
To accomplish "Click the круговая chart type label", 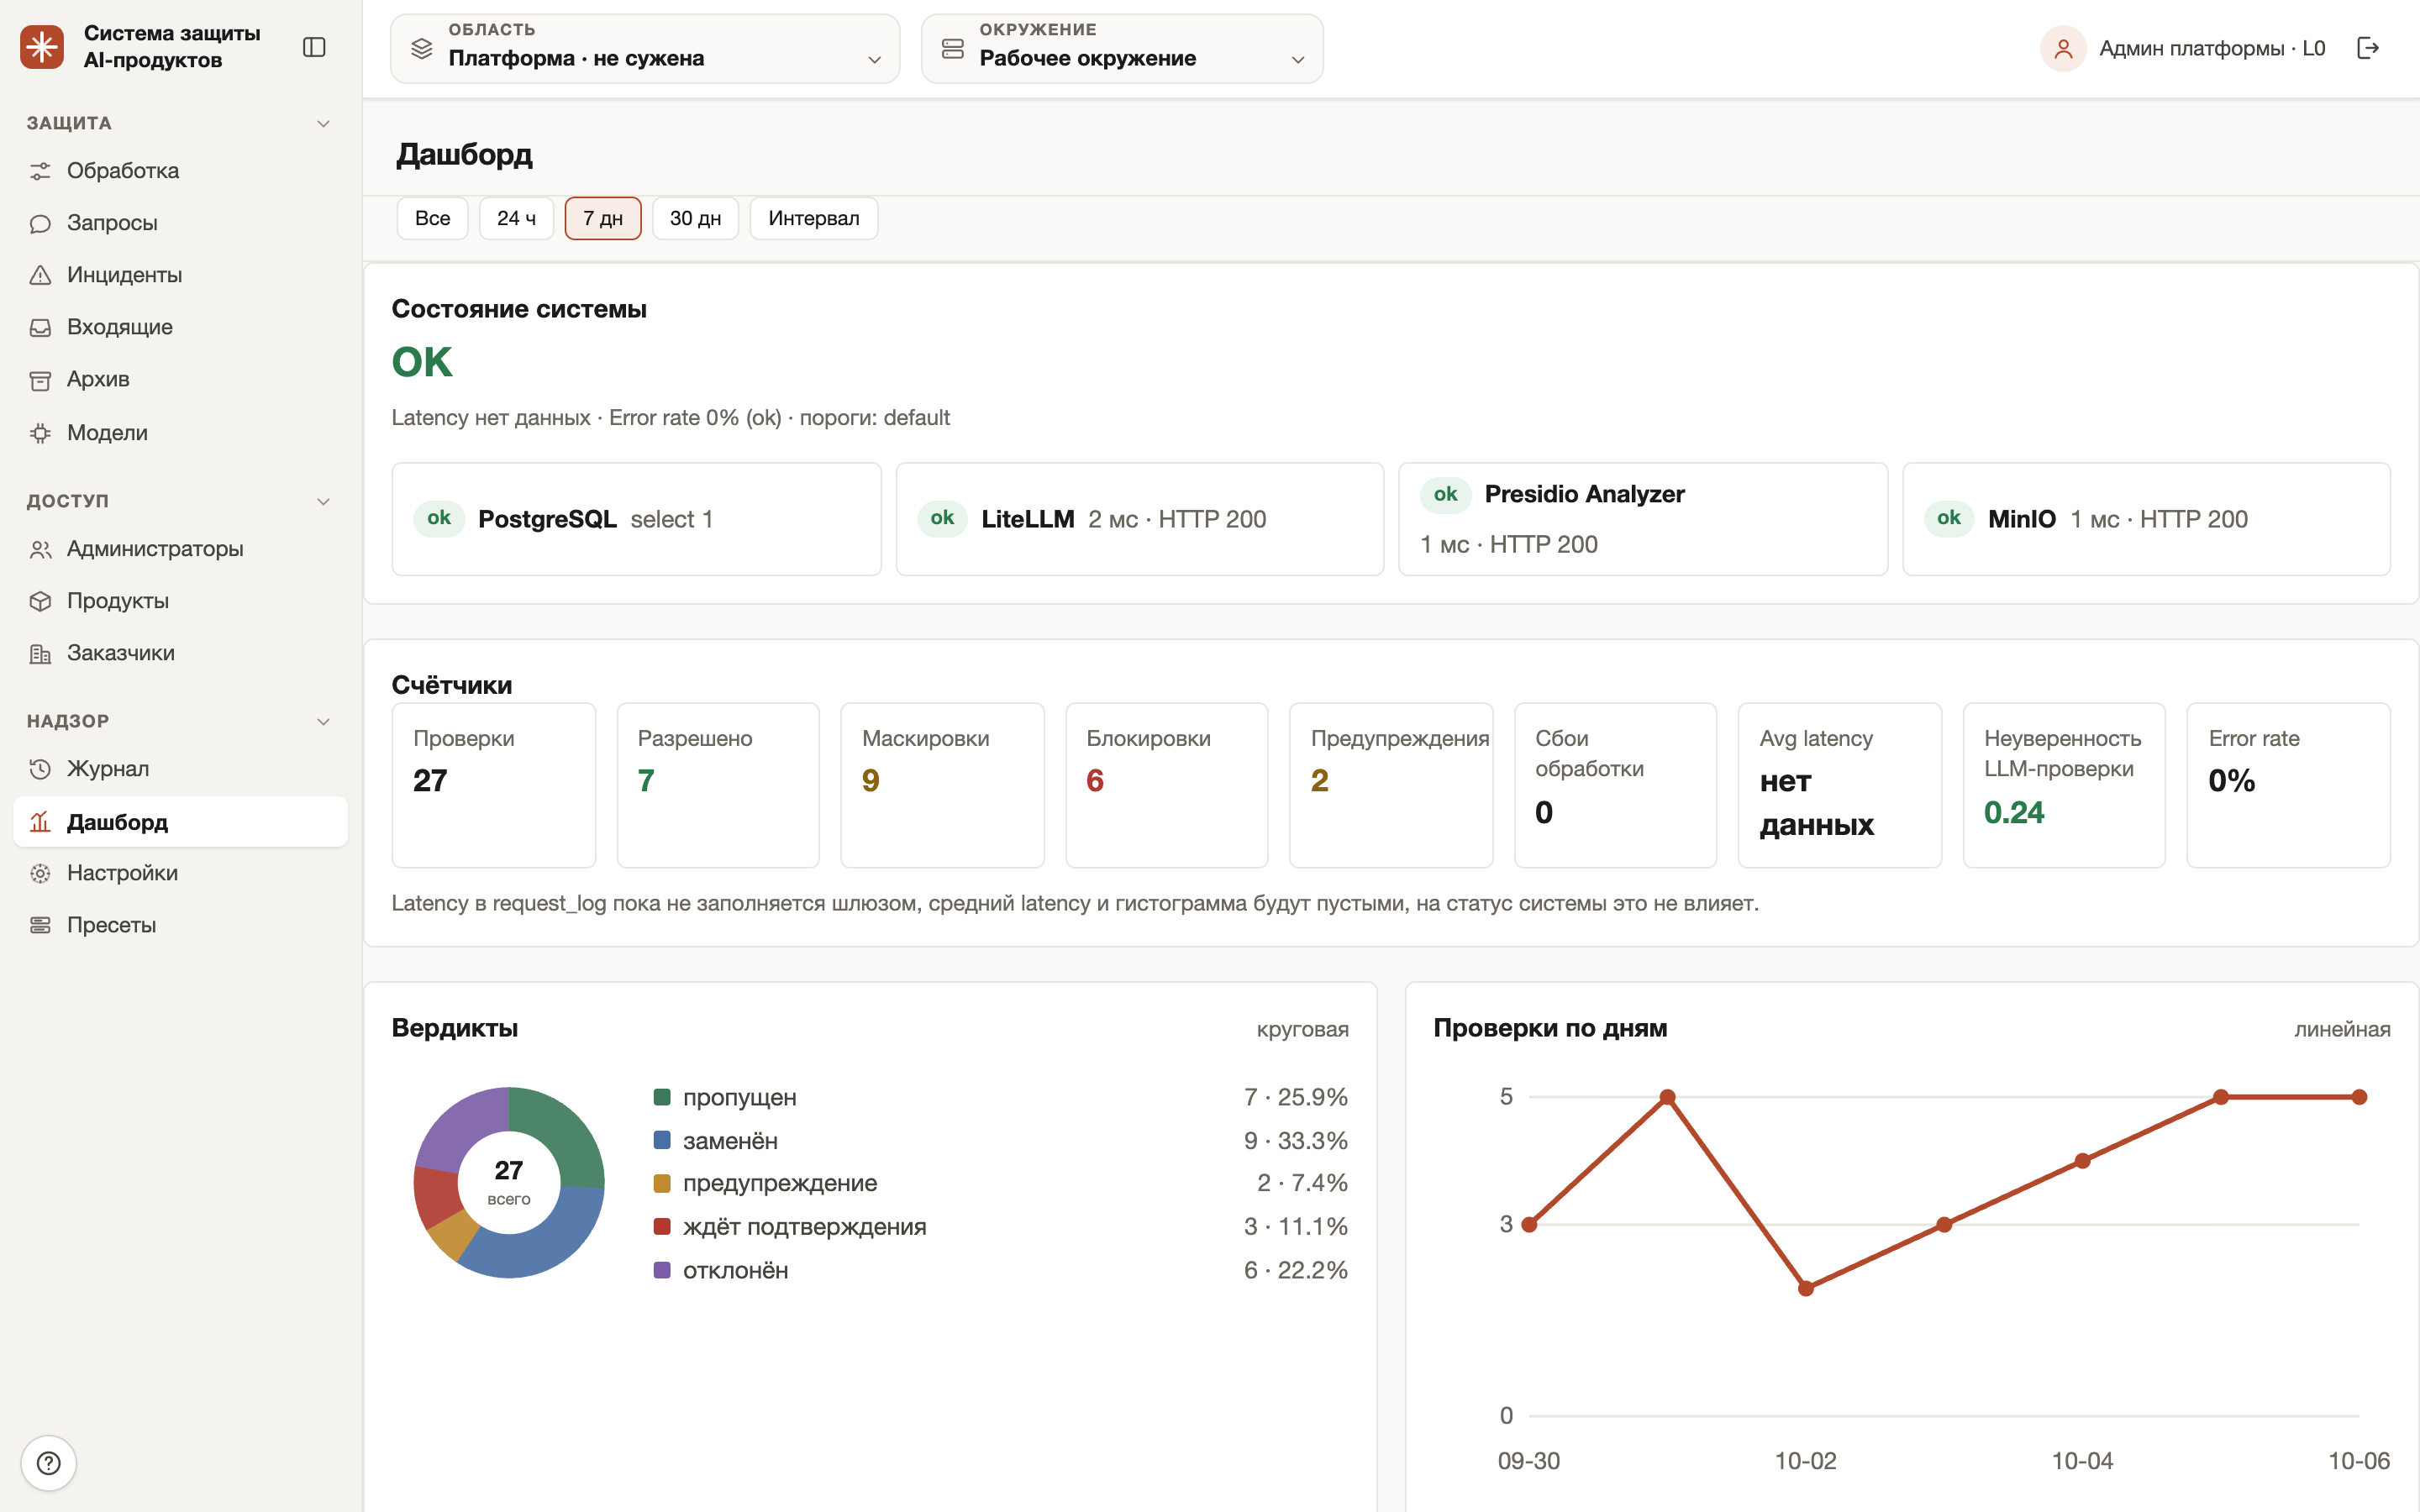I will pyautogui.click(x=1302, y=1029).
